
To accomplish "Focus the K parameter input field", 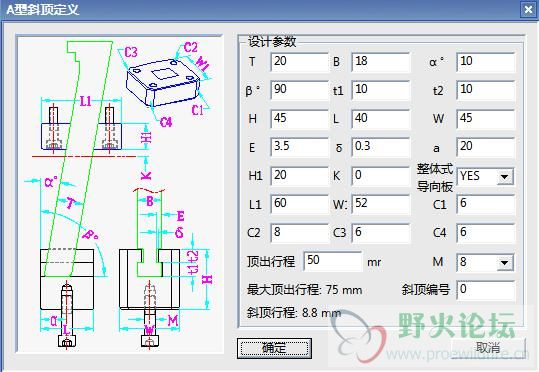I will tap(381, 176).
